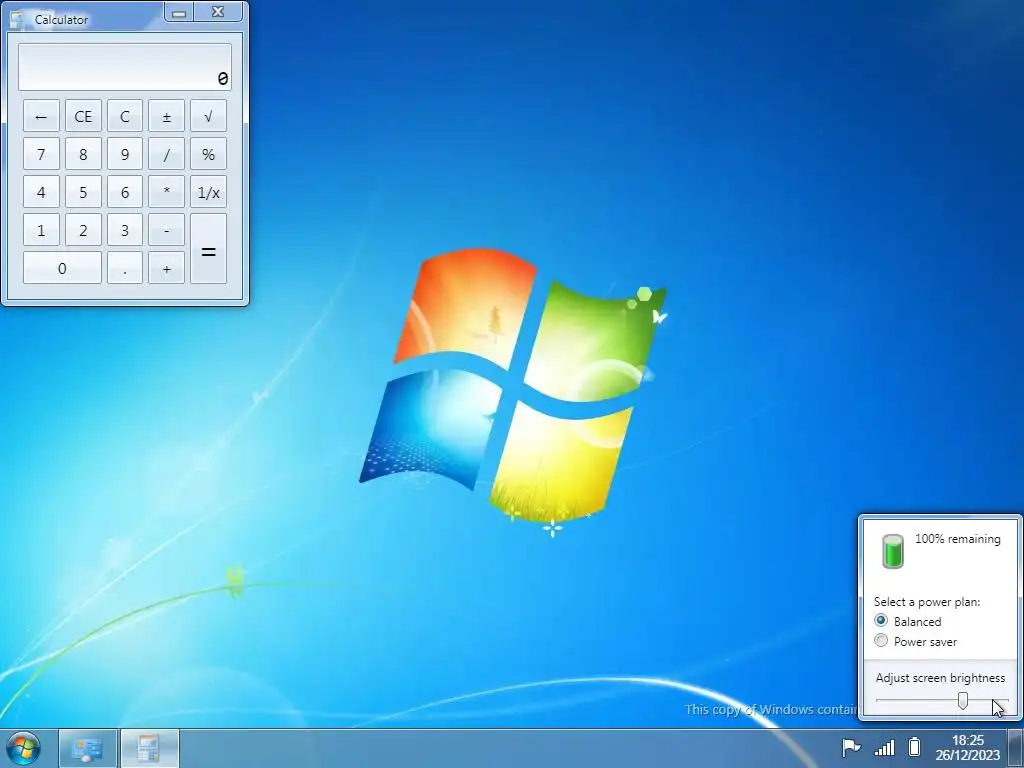Clear the calculator with the C button
The height and width of the screenshot is (768, 1024).
click(125, 116)
